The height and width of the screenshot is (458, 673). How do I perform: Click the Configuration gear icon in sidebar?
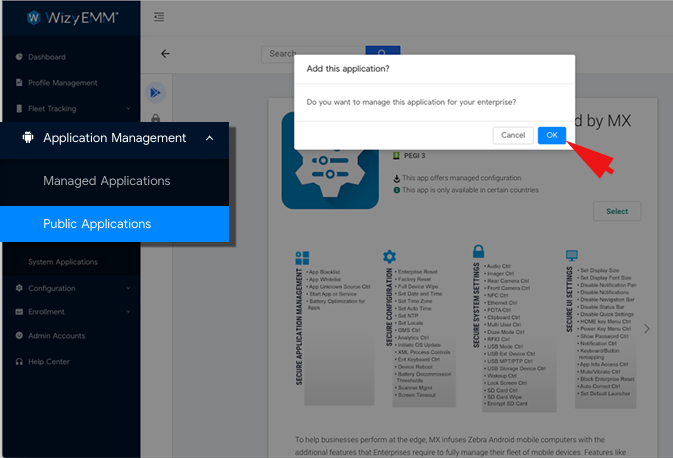[x=19, y=288]
